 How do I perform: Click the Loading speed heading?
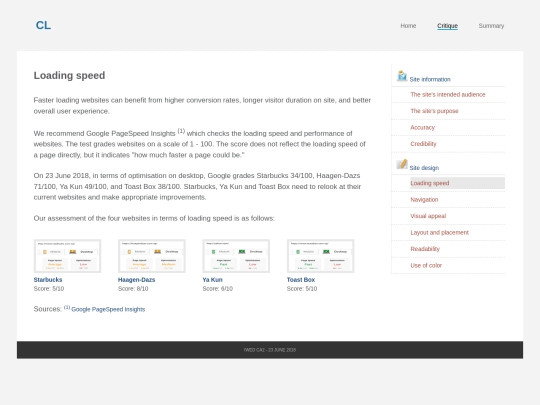pos(69,75)
